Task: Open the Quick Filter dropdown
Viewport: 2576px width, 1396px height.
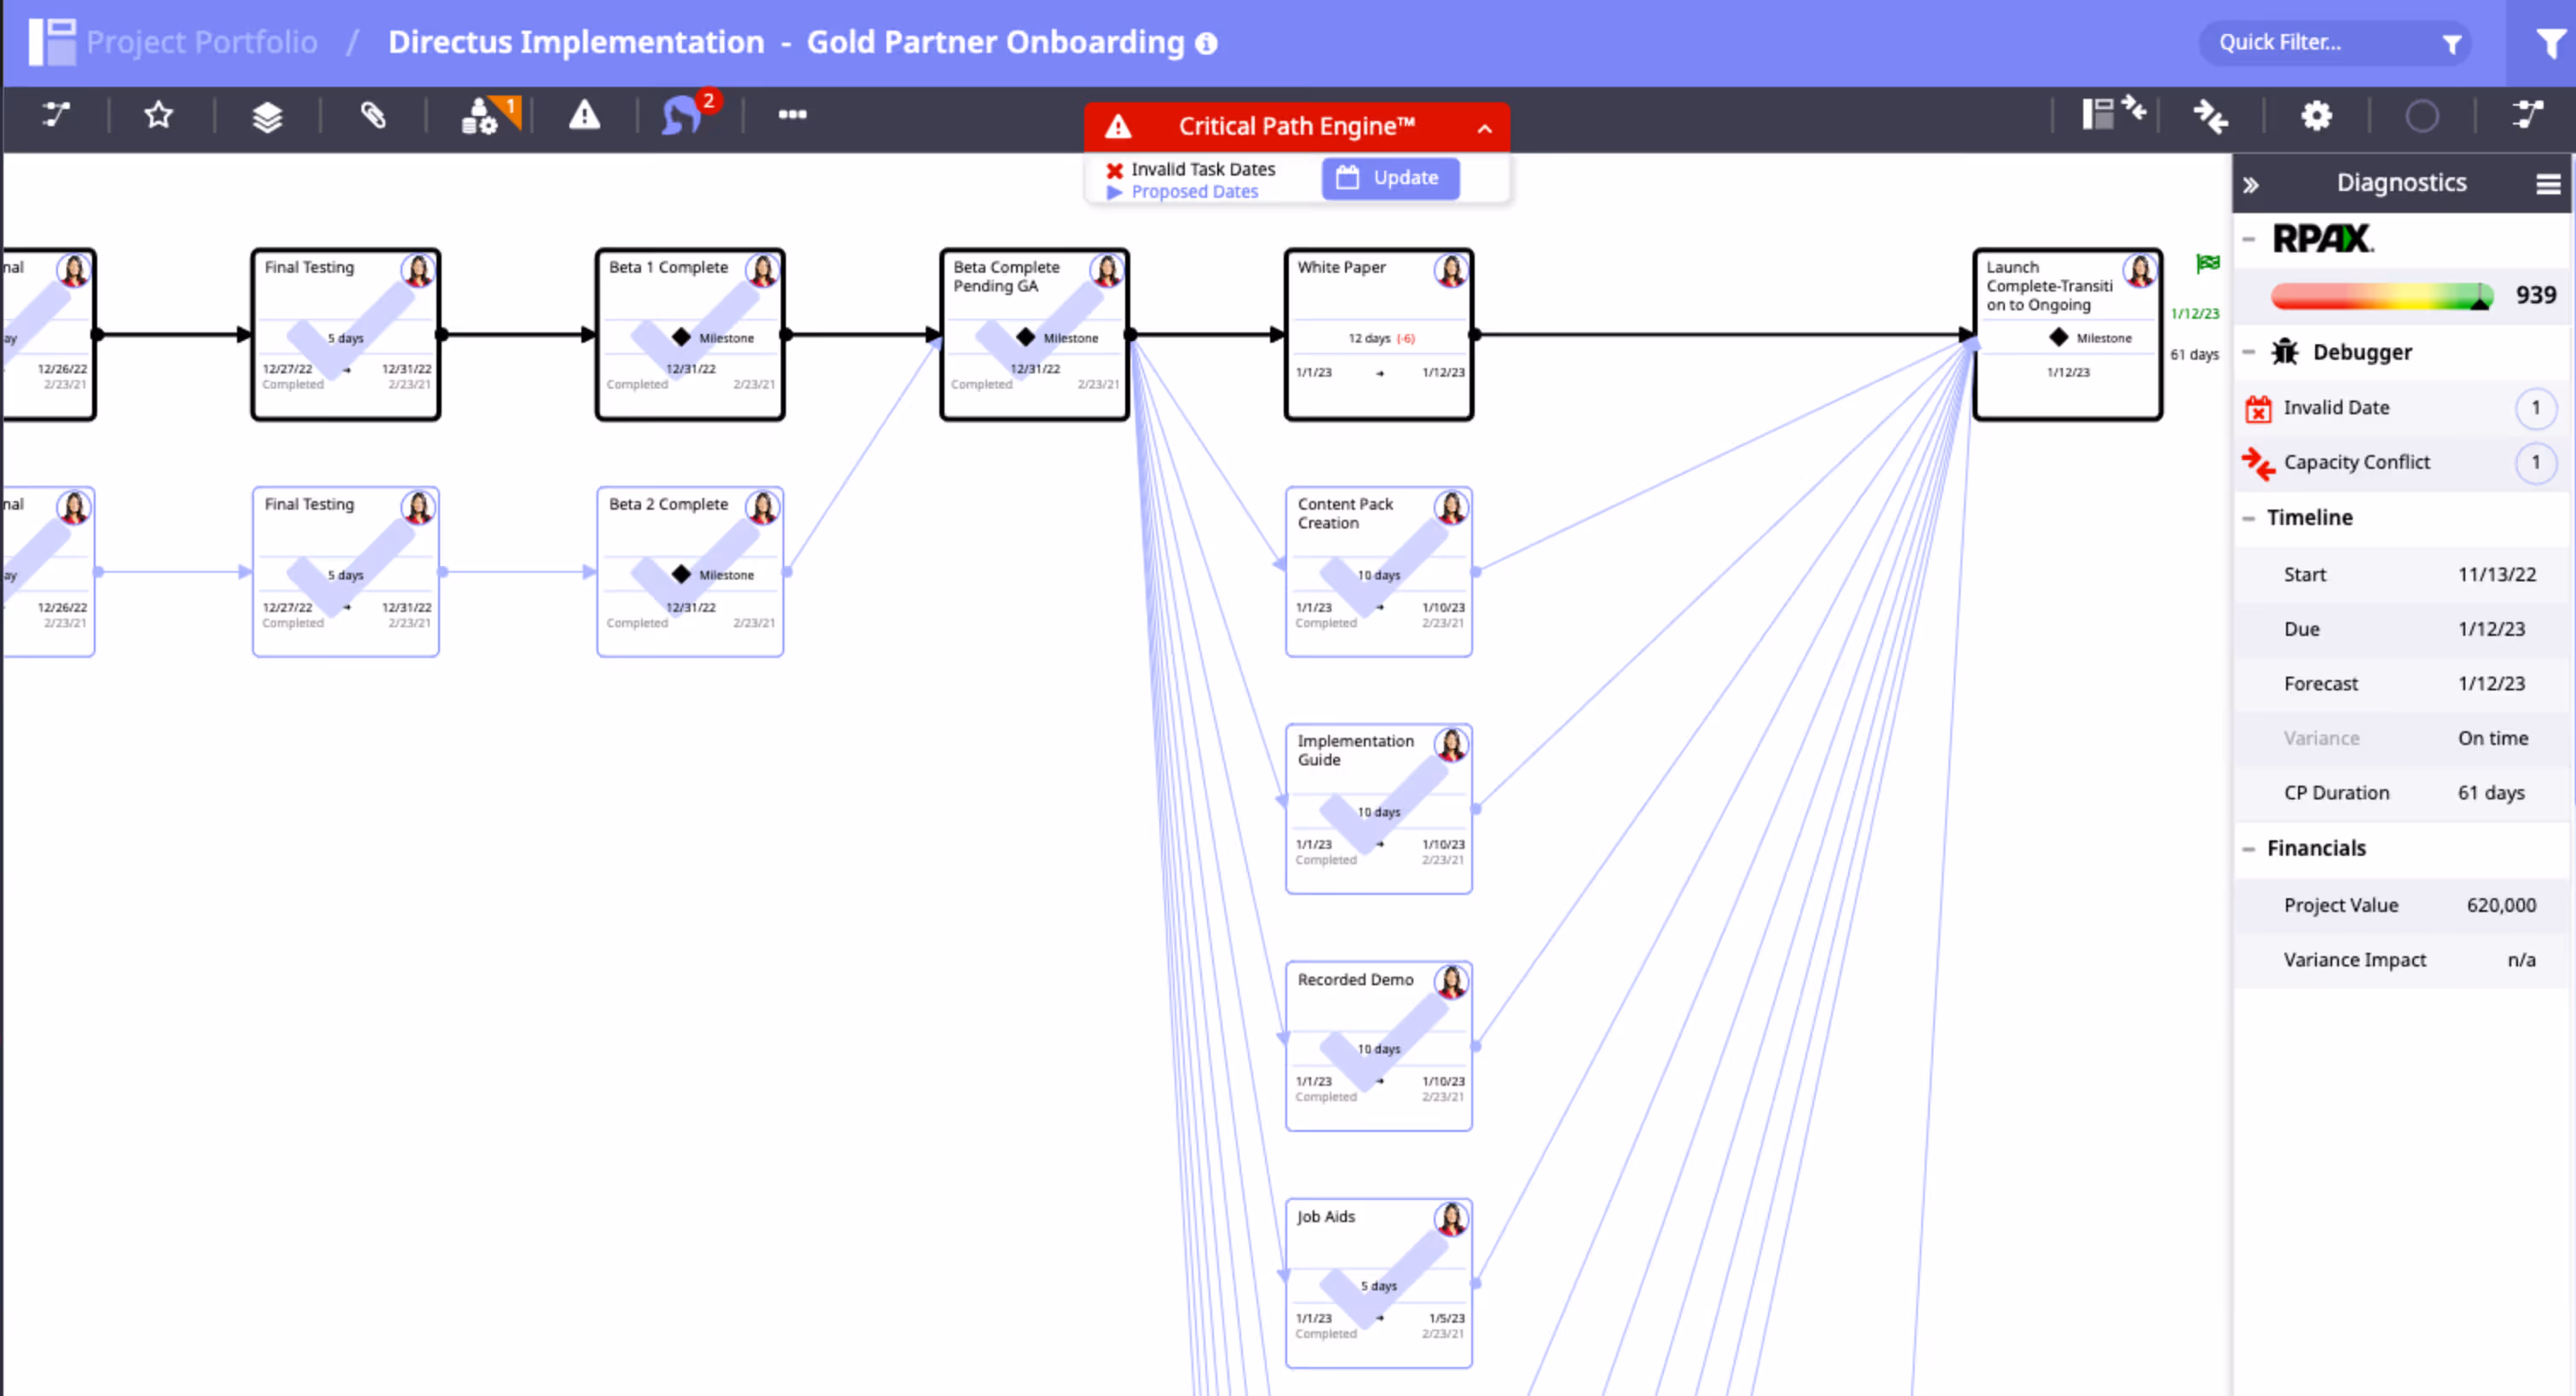Action: (2336, 43)
